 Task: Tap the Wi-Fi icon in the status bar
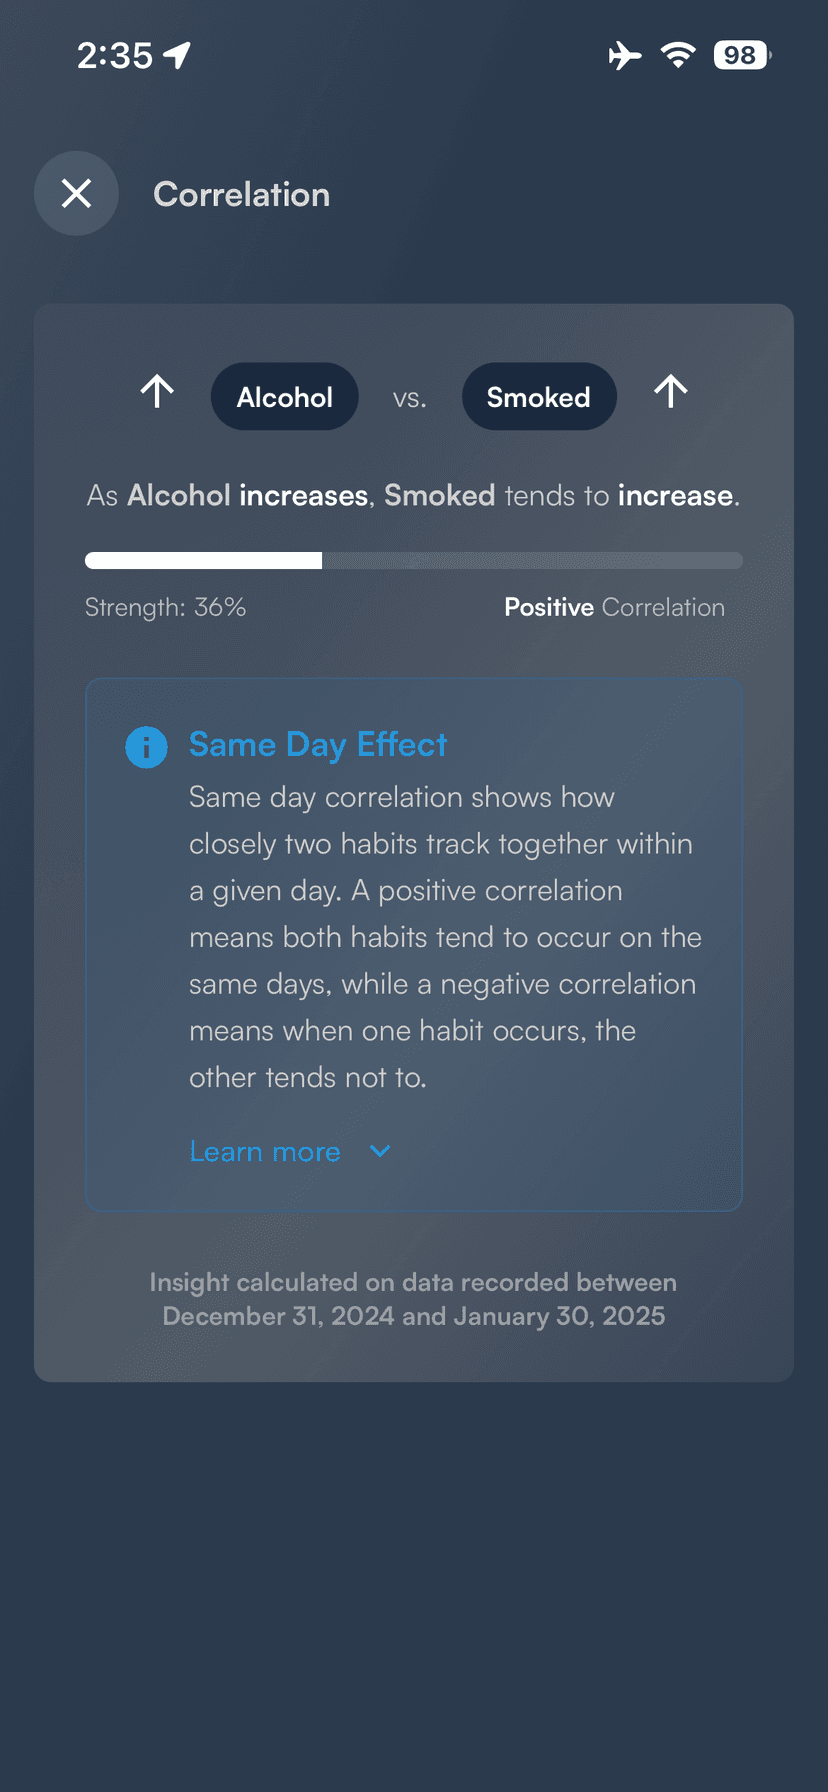point(678,56)
